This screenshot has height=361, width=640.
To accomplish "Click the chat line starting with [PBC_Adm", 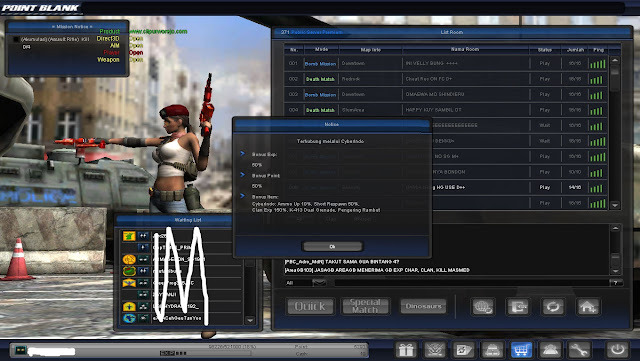I will [342, 262].
